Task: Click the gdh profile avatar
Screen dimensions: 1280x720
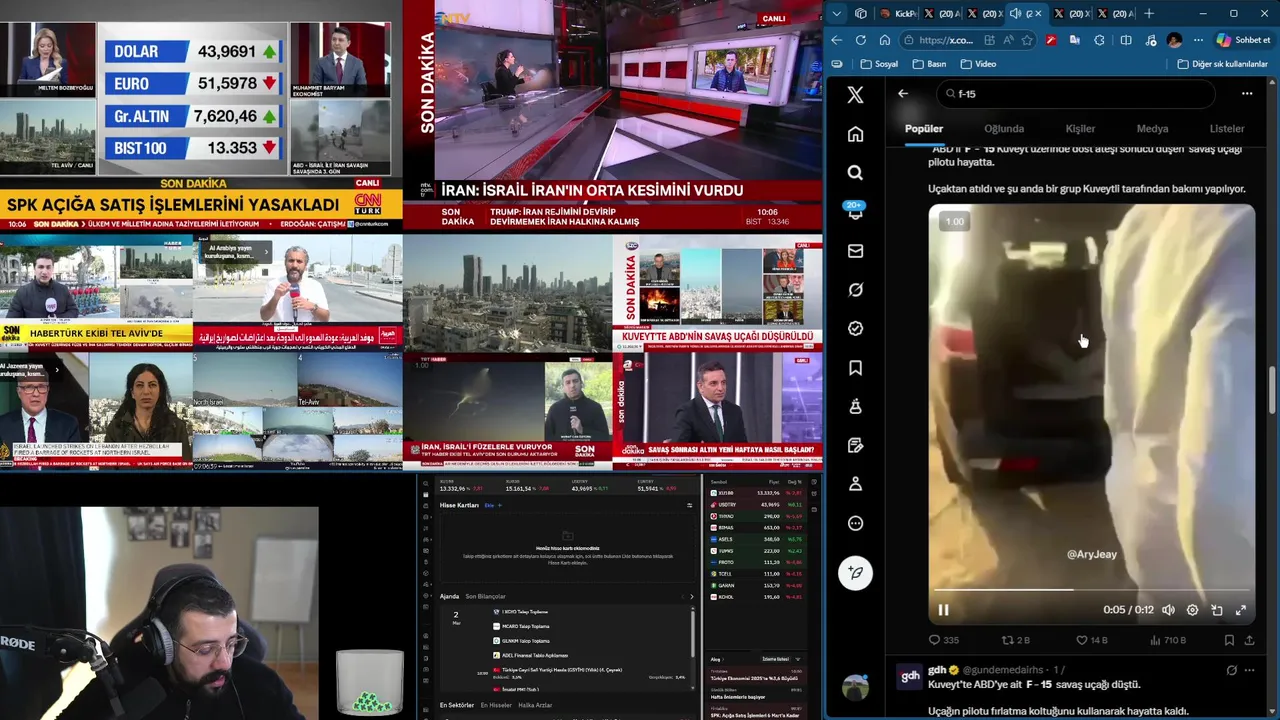Action: click(910, 677)
